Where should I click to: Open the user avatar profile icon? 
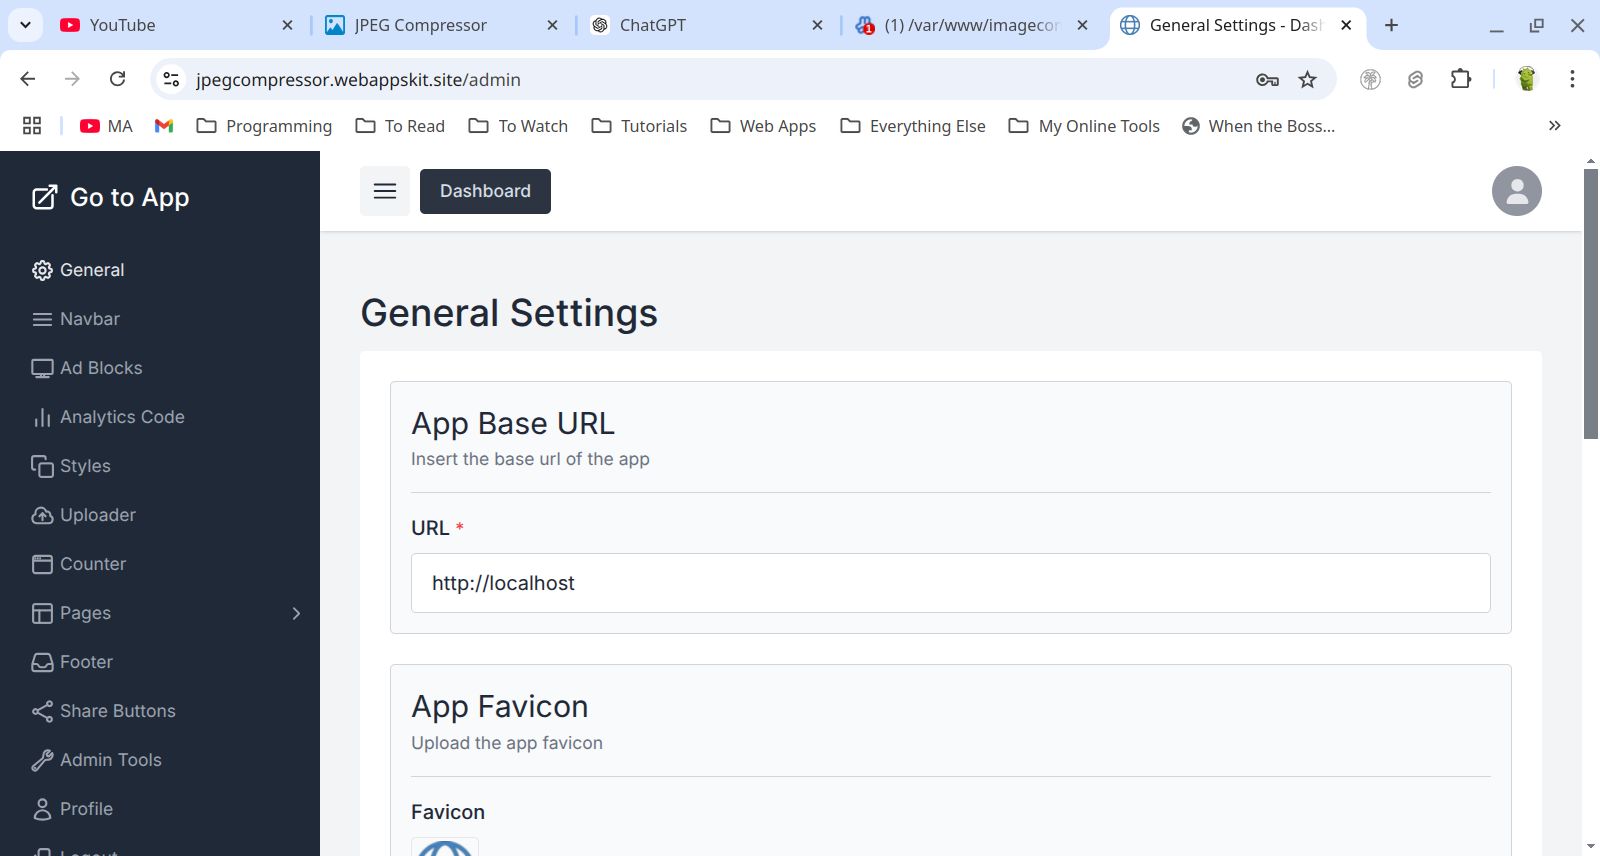(x=1516, y=191)
